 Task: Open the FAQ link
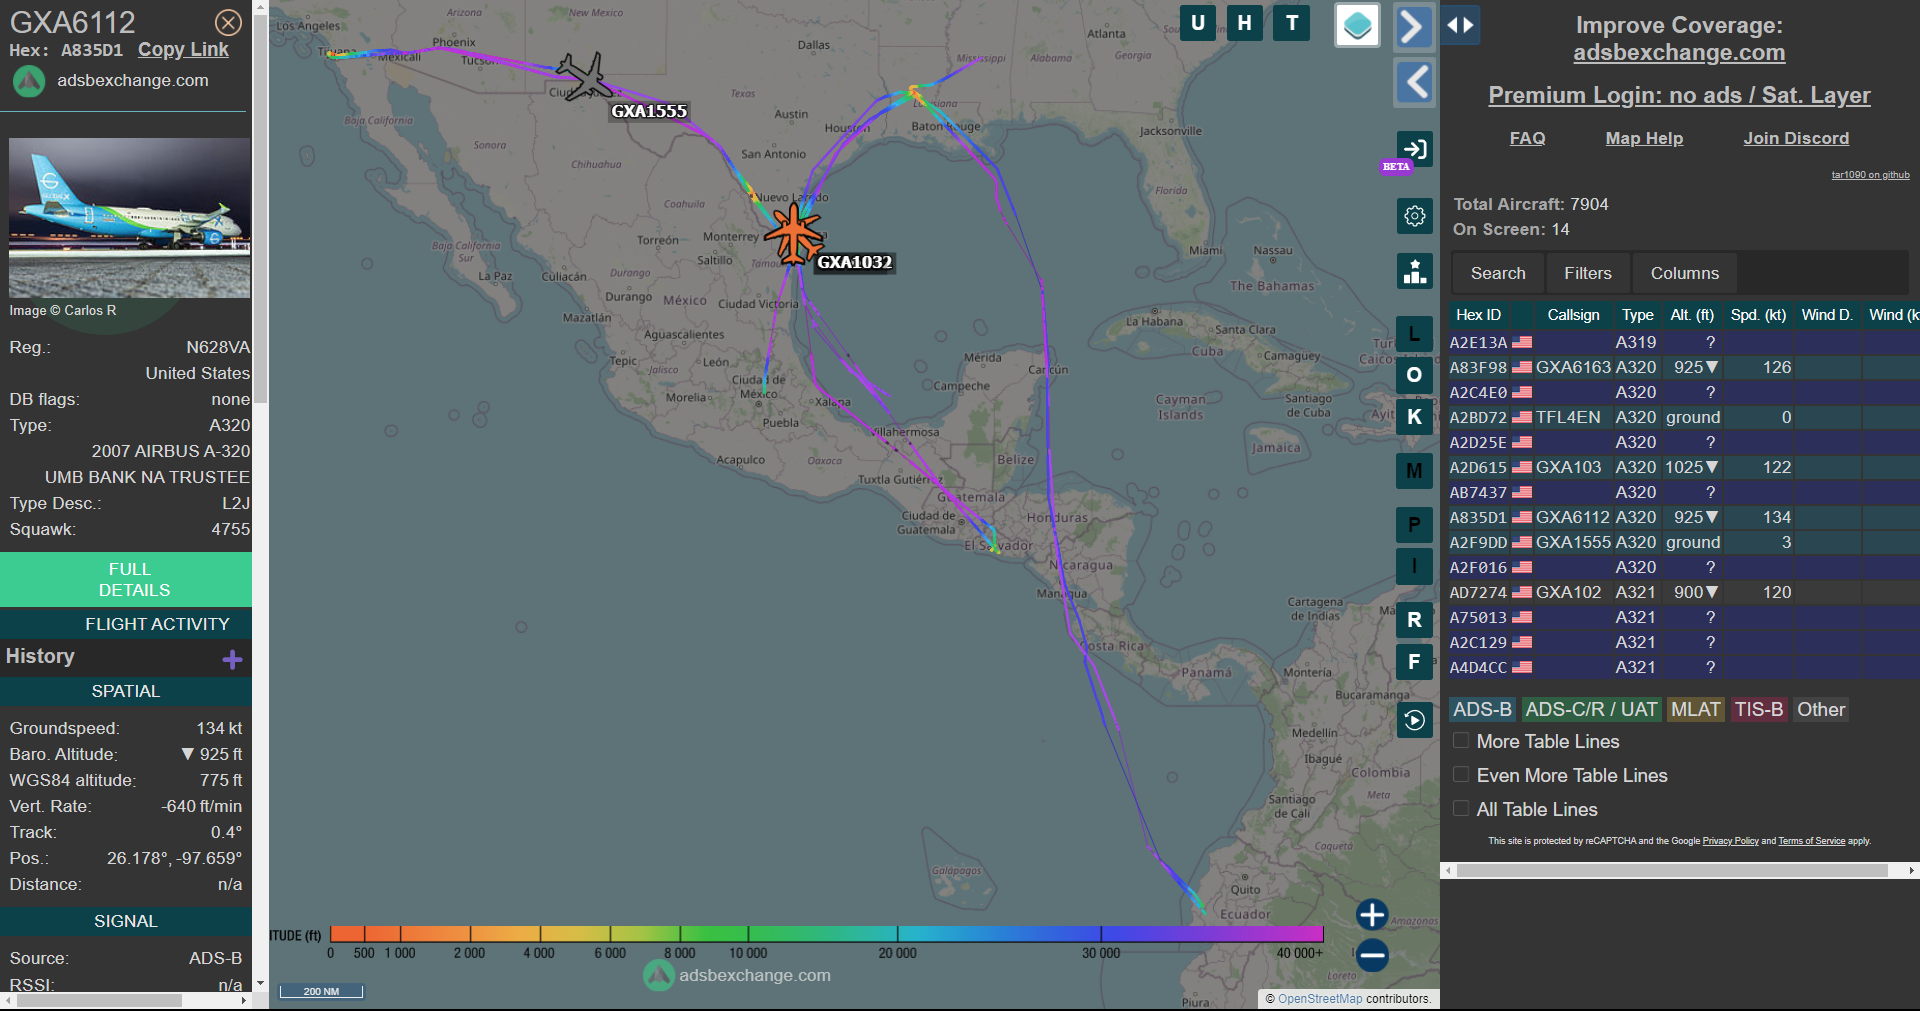tap(1527, 139)
